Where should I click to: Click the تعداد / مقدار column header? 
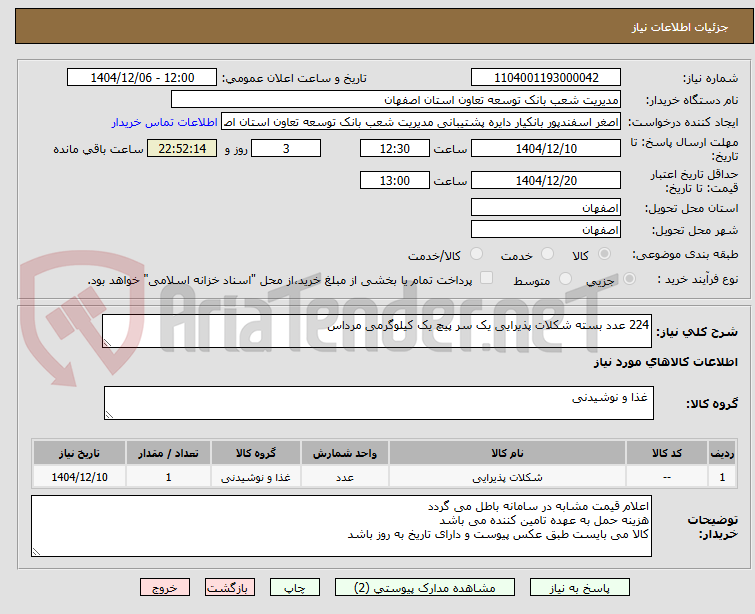pos(168,453)
